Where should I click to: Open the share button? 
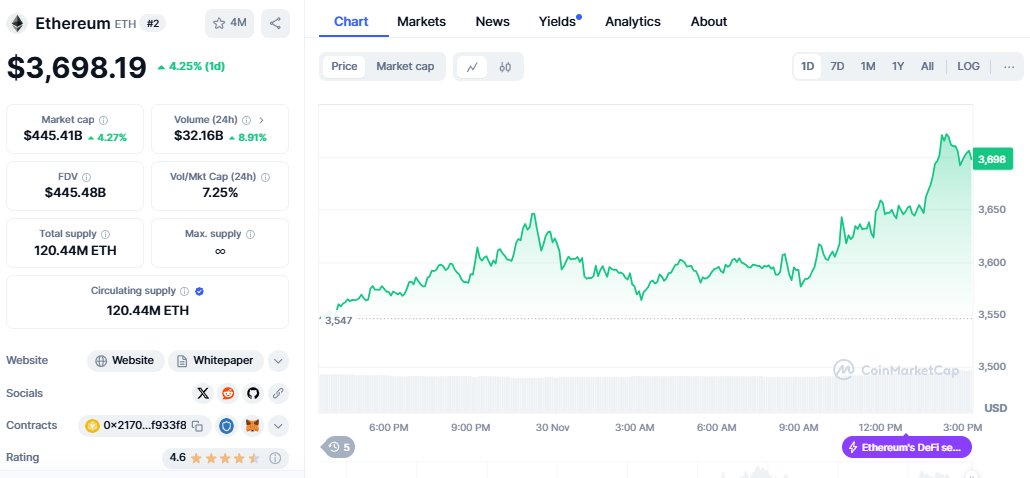pos(275,23)
